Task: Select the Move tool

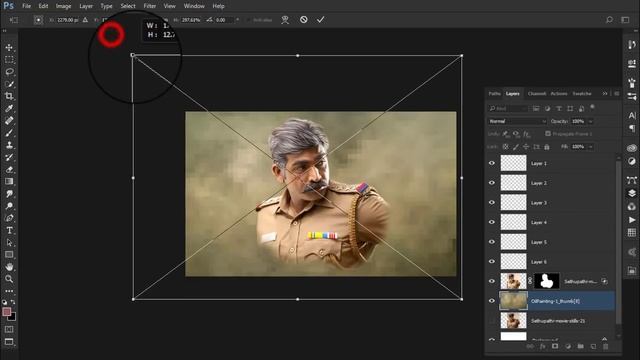Action: click(x=9, y=48)
